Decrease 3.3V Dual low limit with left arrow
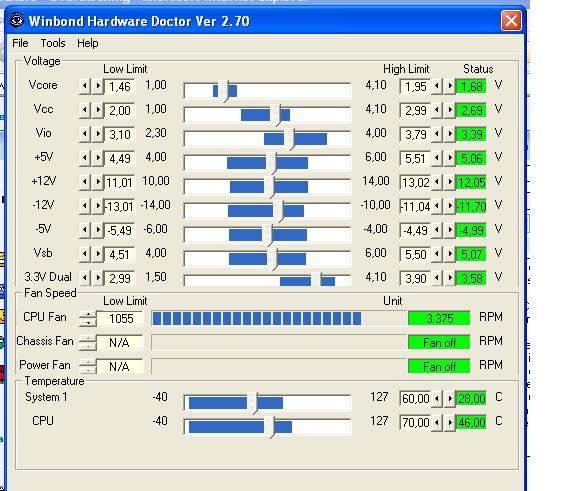Viewport: 576px width, 491px height. tap(84, 278)
